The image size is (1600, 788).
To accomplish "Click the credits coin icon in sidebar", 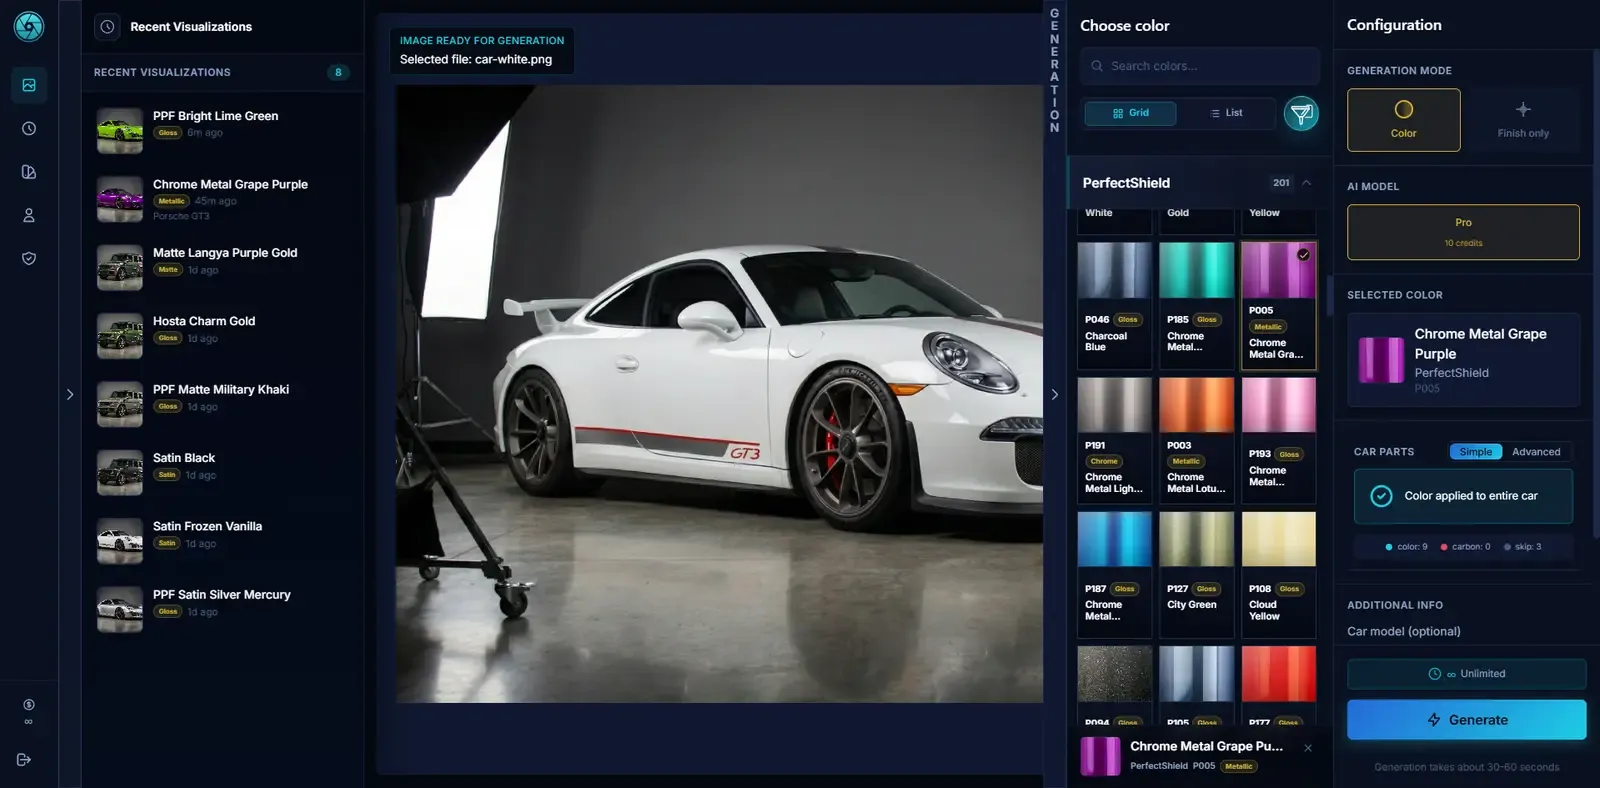I will click(x=29, y=705).
